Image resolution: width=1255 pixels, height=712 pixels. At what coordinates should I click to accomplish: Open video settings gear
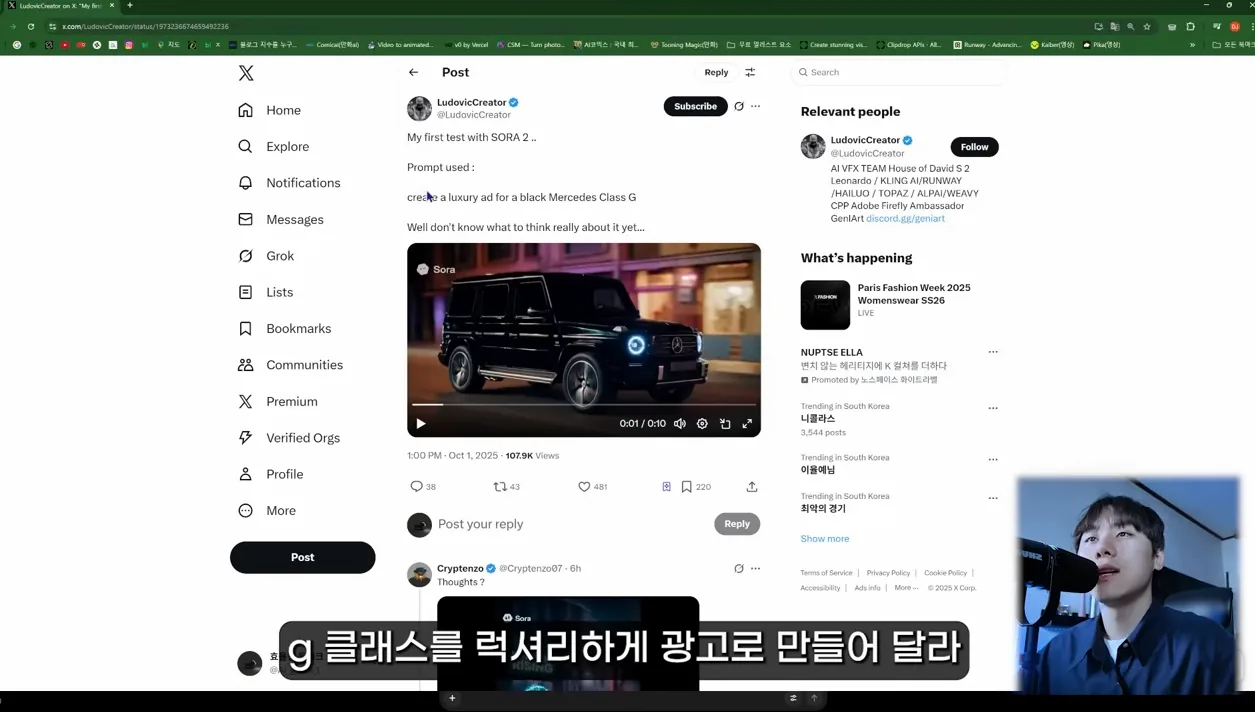point(702,424)
